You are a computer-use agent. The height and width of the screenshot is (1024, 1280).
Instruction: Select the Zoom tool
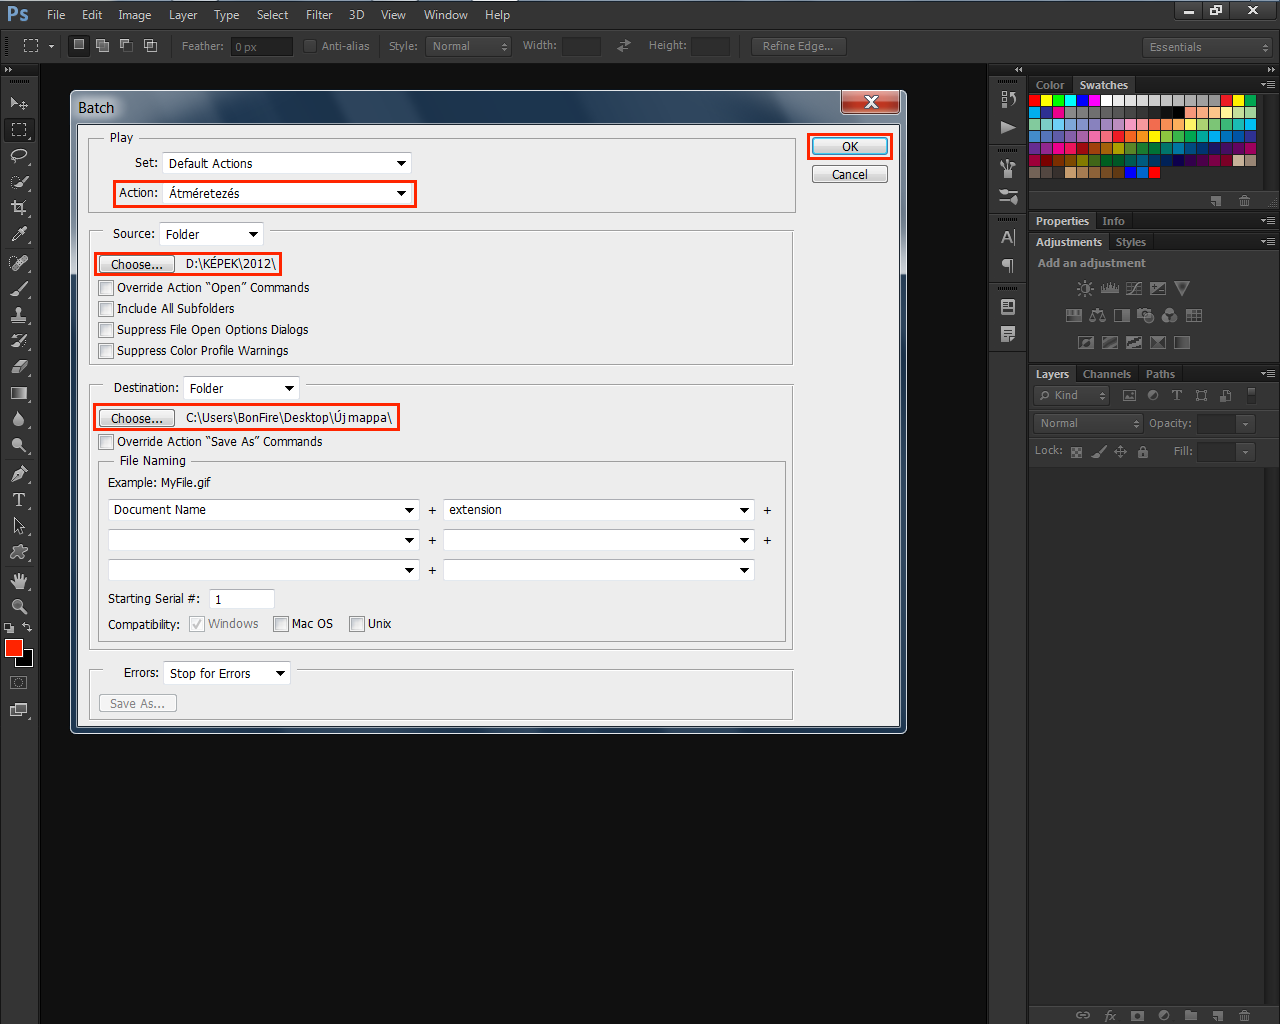pyautogui.click(x=18, y=607)
